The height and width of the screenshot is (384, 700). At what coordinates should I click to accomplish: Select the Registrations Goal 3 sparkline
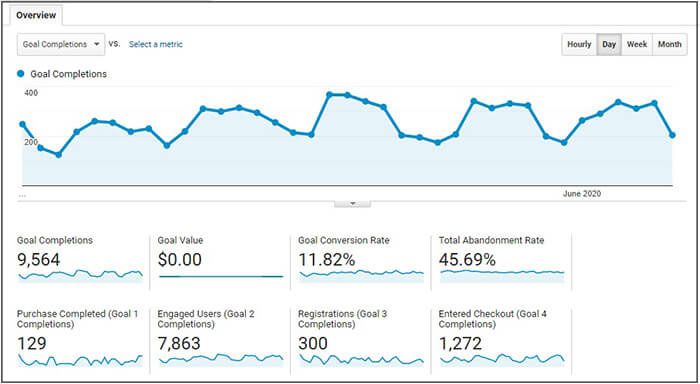pyautogui.click(x=361, y=360)
